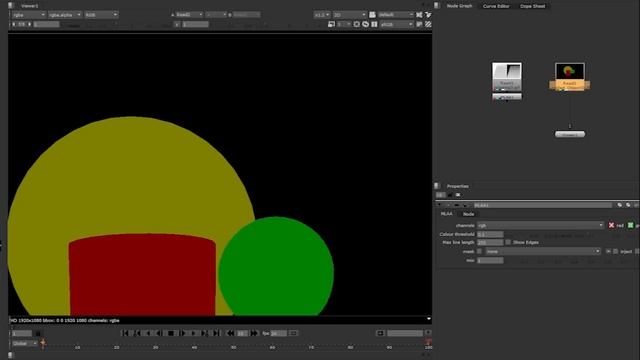Open the RGB display channel dropdown

pyautogui.click(x=101, y=15)
